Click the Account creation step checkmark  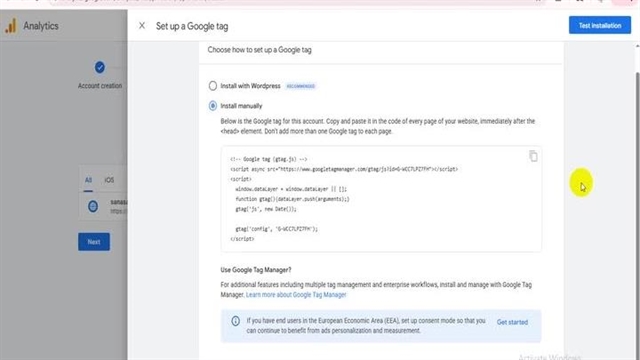click(x=100, y=67)
